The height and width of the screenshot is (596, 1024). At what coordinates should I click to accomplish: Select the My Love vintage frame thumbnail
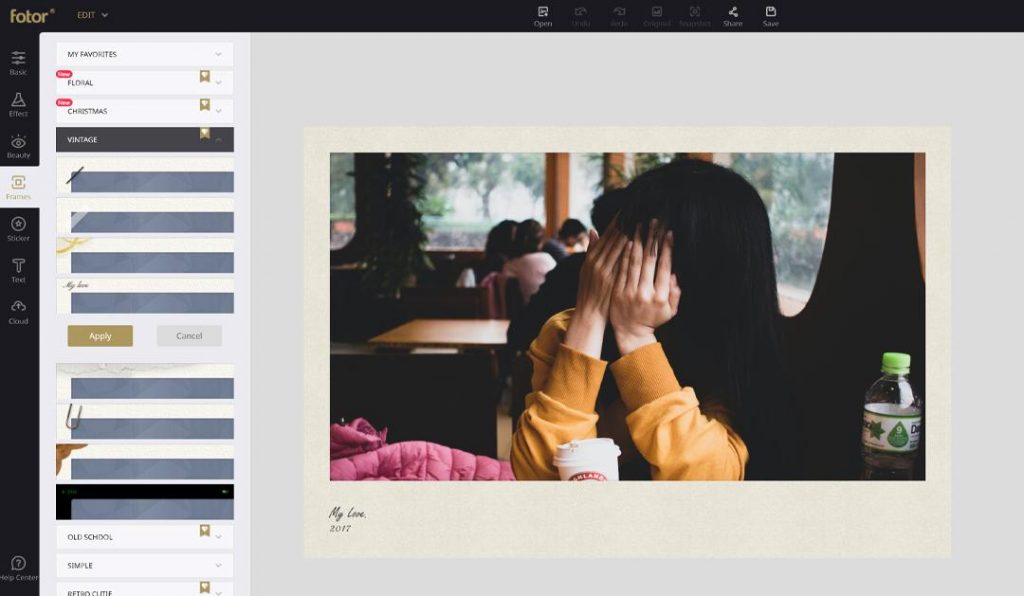tap(145, 296)
